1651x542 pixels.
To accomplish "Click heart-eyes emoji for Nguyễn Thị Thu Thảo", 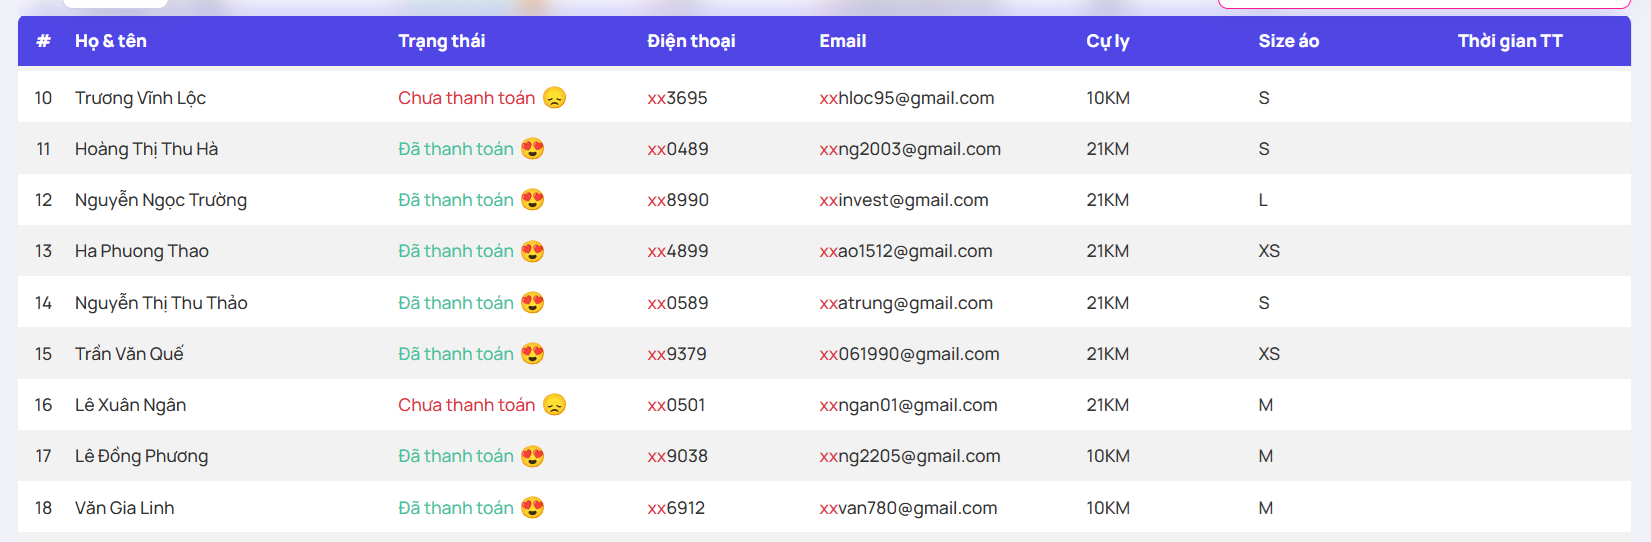I will click(533, 303).
